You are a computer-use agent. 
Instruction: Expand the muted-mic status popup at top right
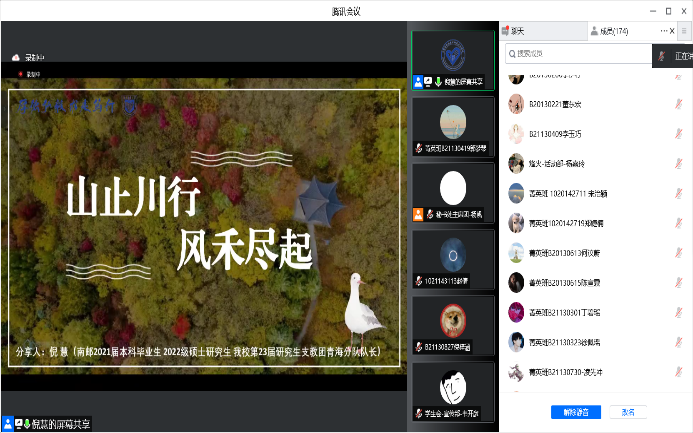point(672,54)
